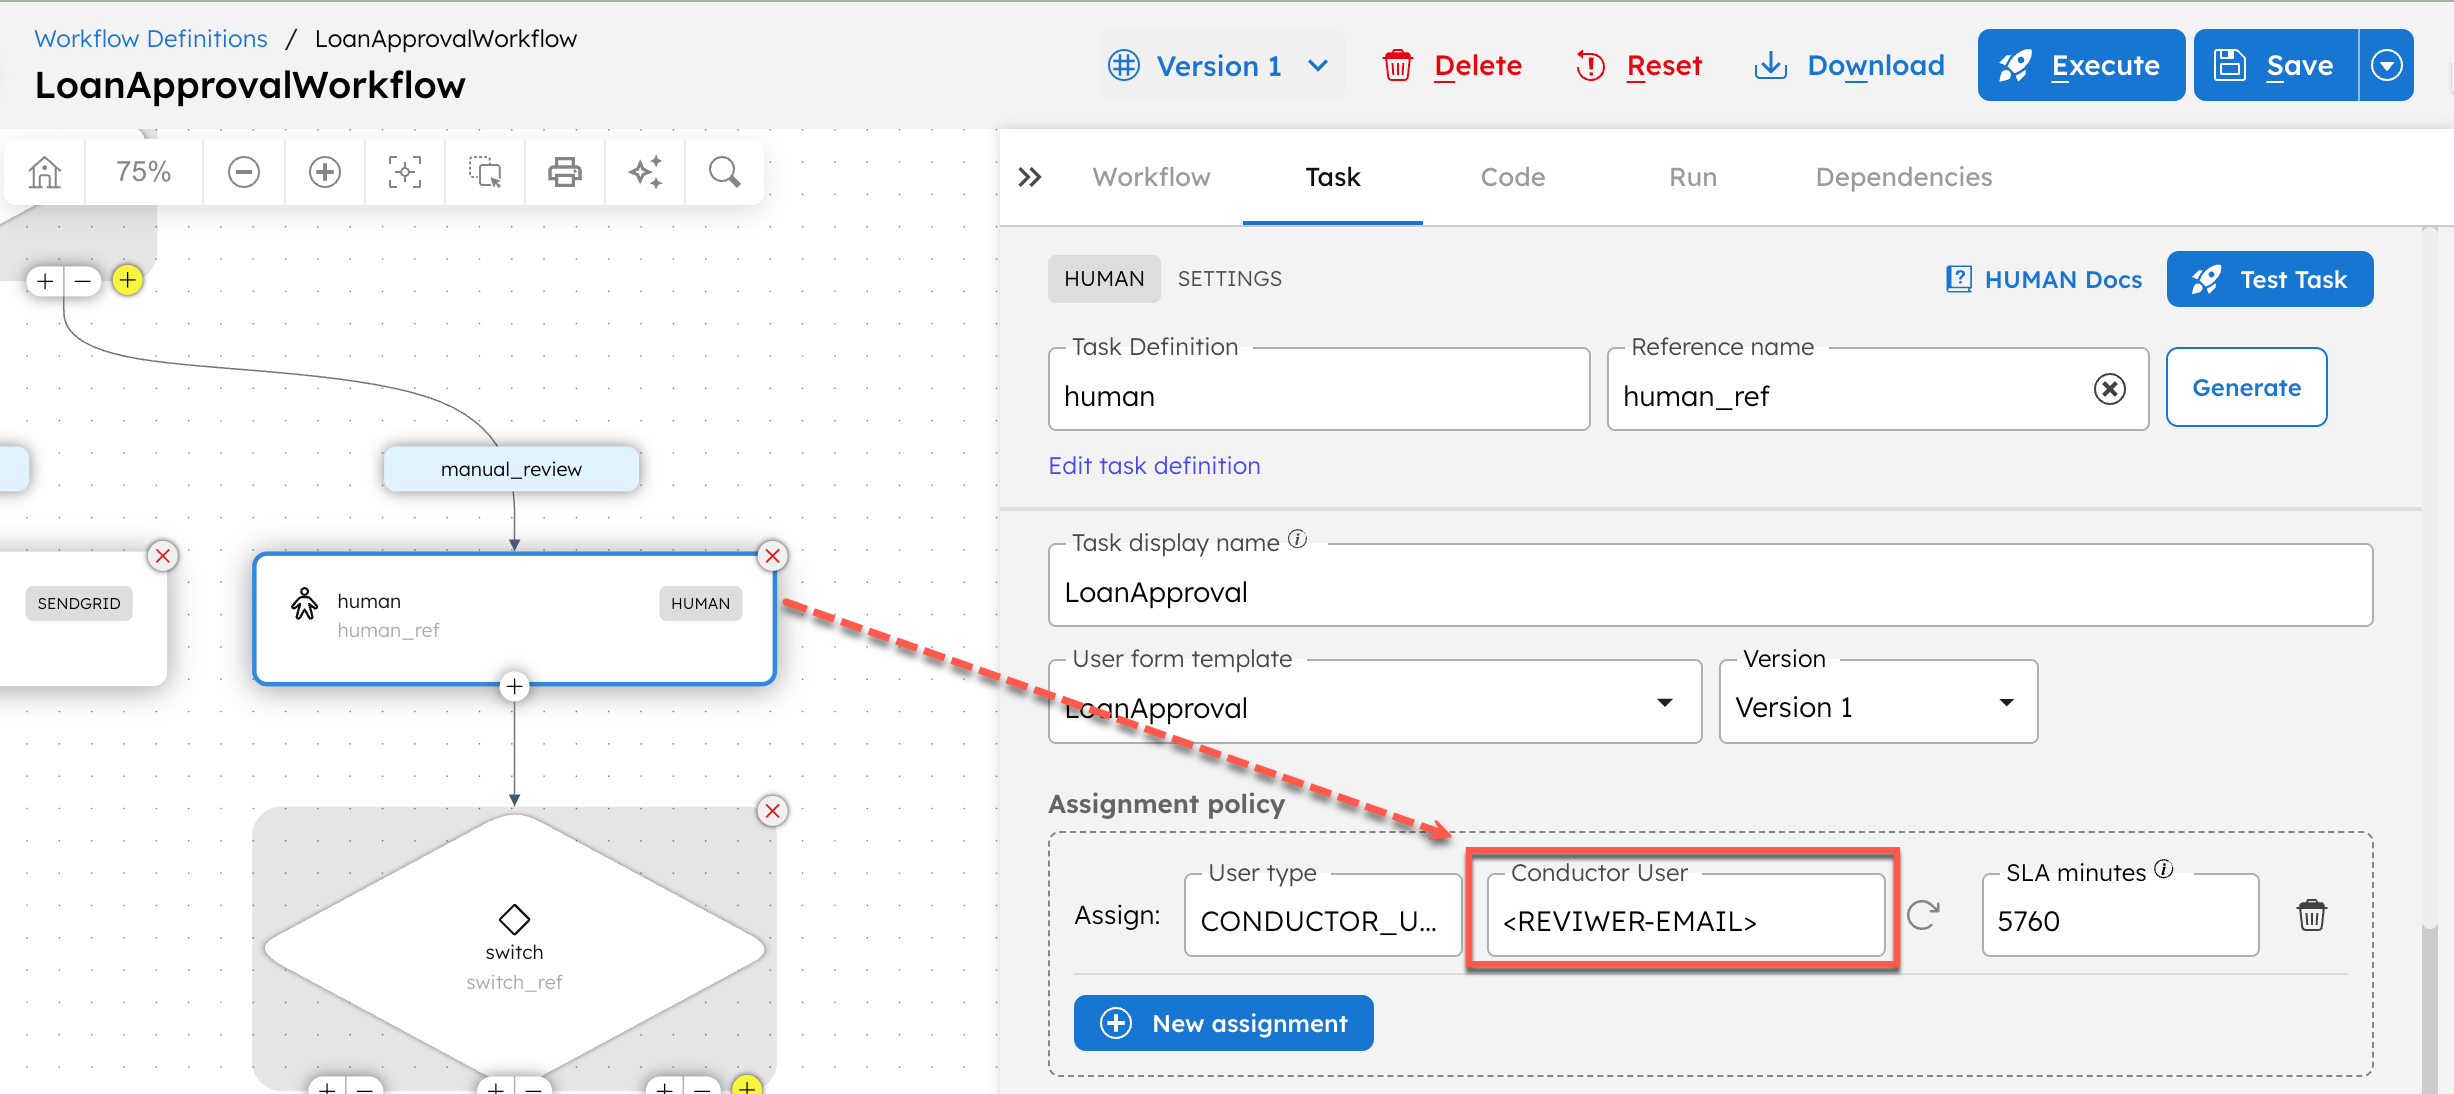Click the AI sparkle assistant icon
The height and width of the screenshot is (1094, 2454).
point(645,173)
